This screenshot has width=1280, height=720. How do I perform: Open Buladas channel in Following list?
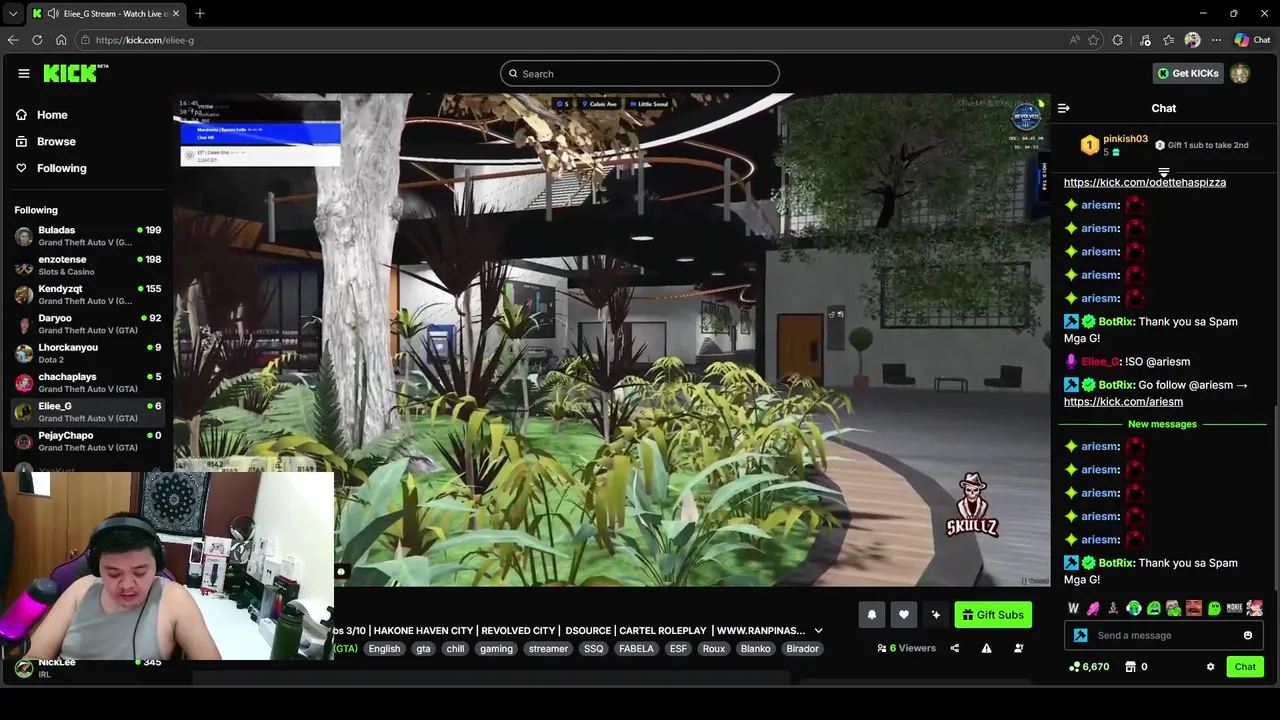[87, 236]
